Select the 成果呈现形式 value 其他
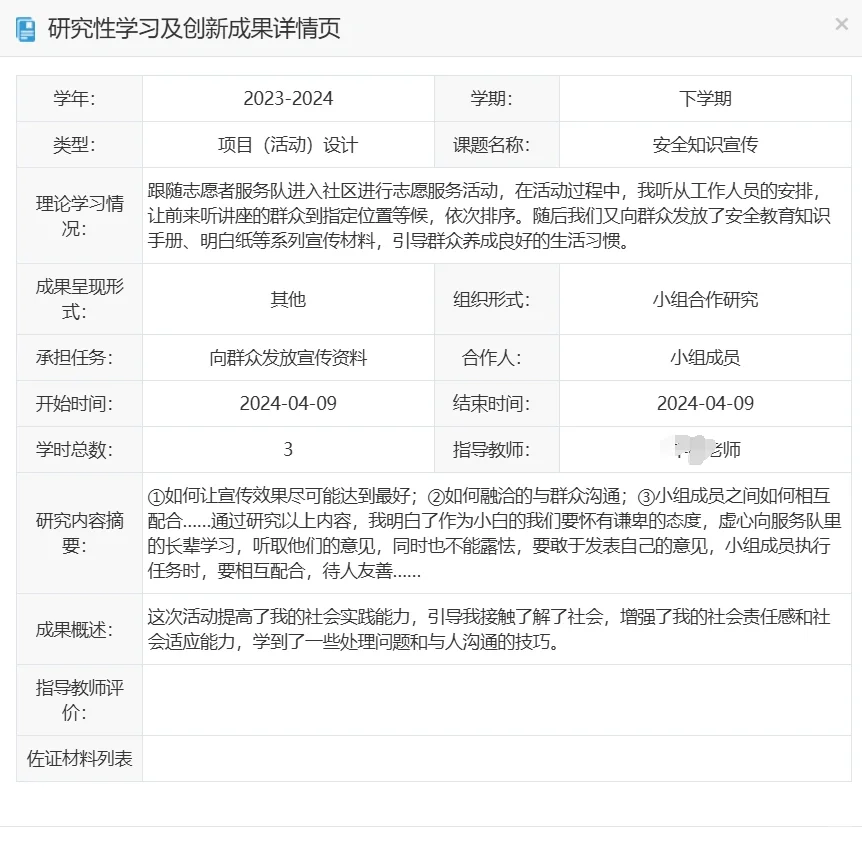Viewport: 862px width, 846px height. [x=288, y=299]
